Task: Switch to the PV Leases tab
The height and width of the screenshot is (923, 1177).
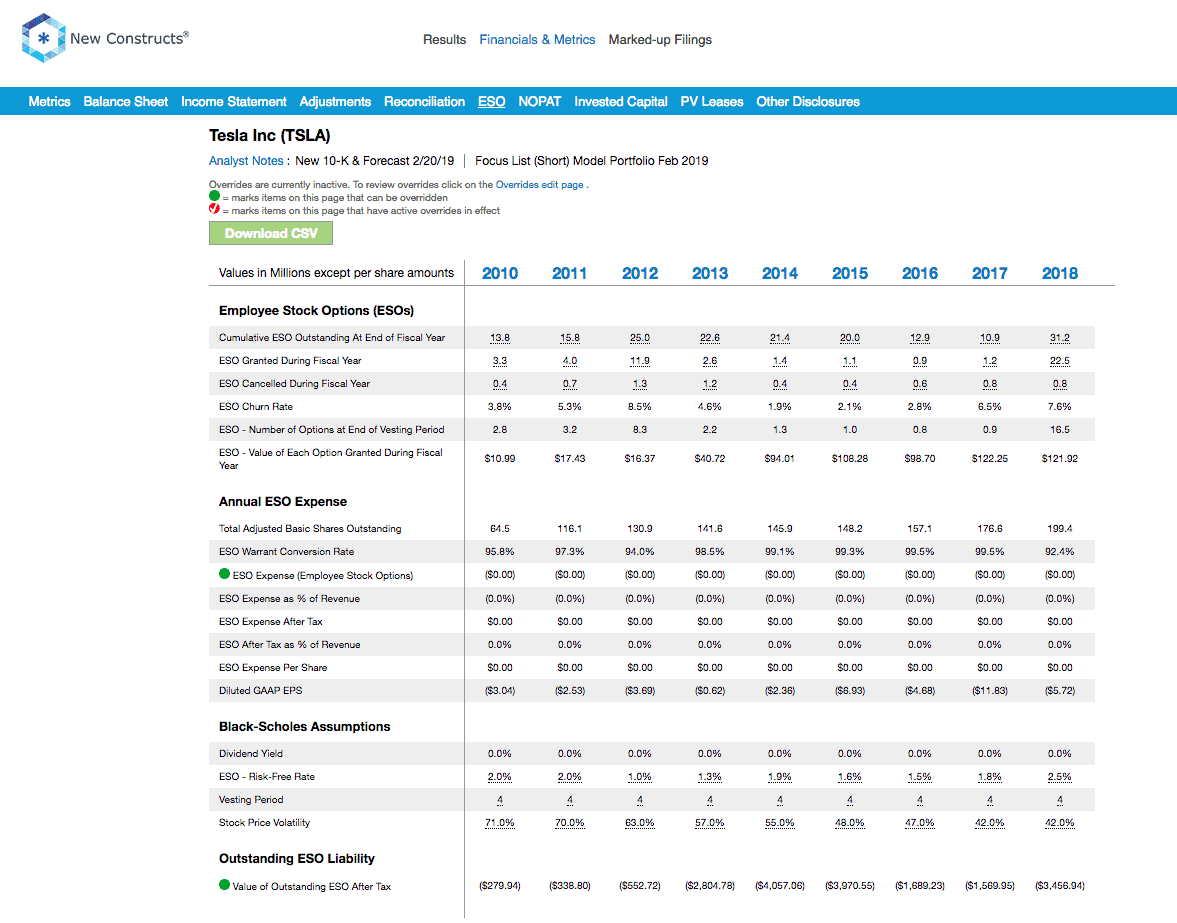Action: [x=712, y=101]
